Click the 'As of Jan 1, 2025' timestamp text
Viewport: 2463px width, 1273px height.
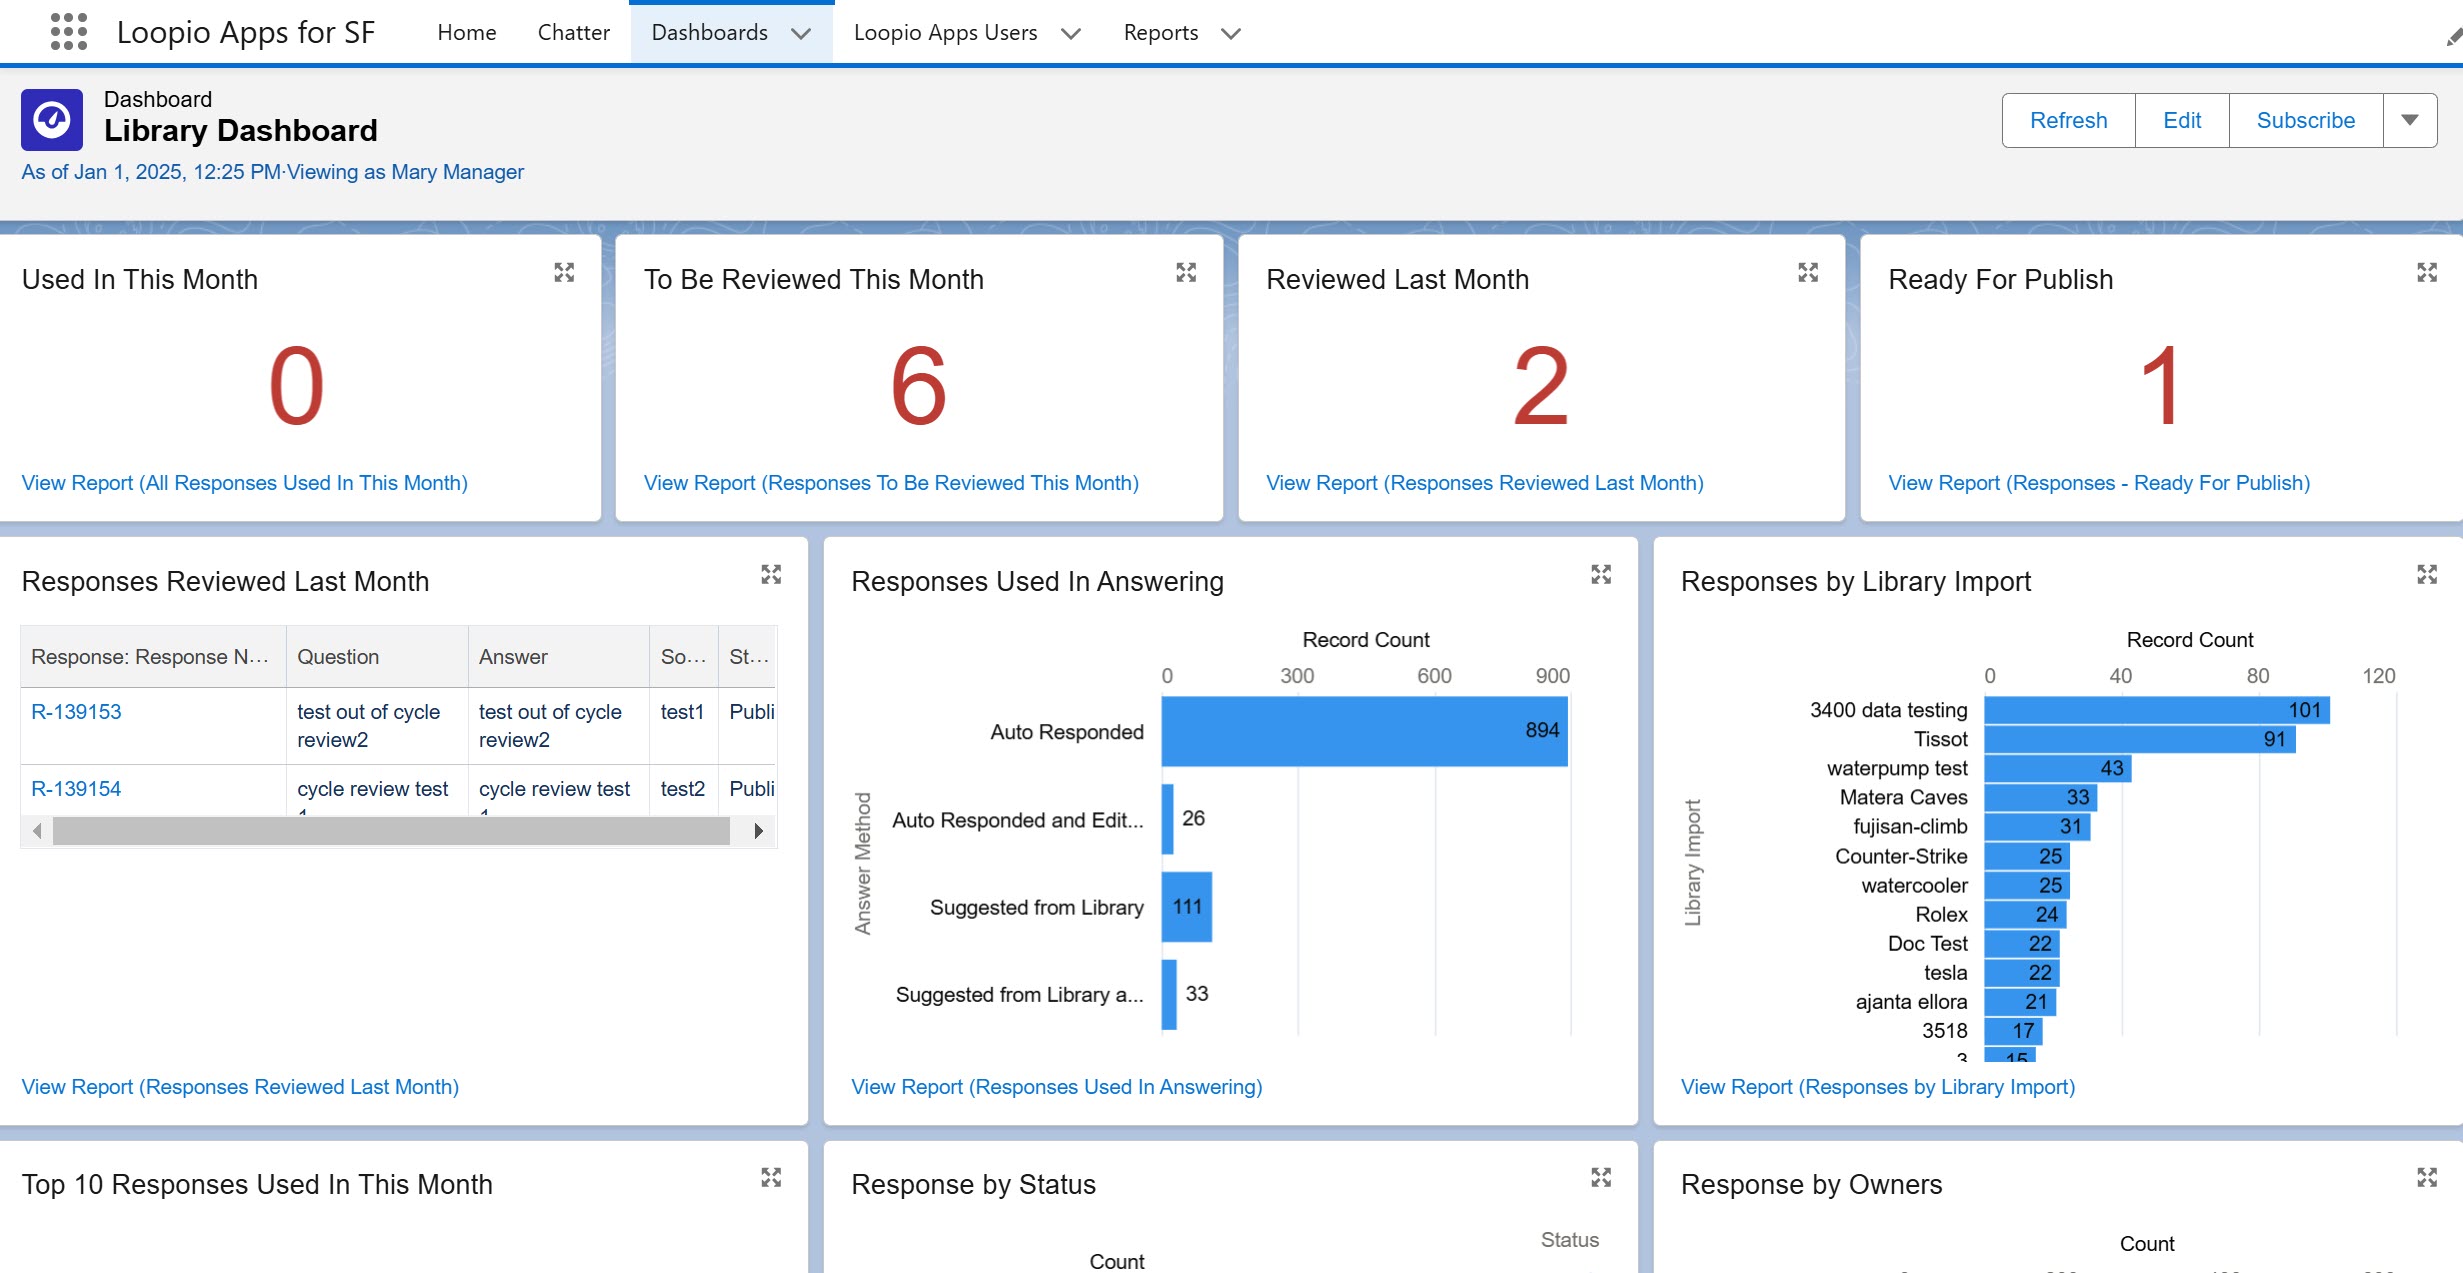coord(151,172)
